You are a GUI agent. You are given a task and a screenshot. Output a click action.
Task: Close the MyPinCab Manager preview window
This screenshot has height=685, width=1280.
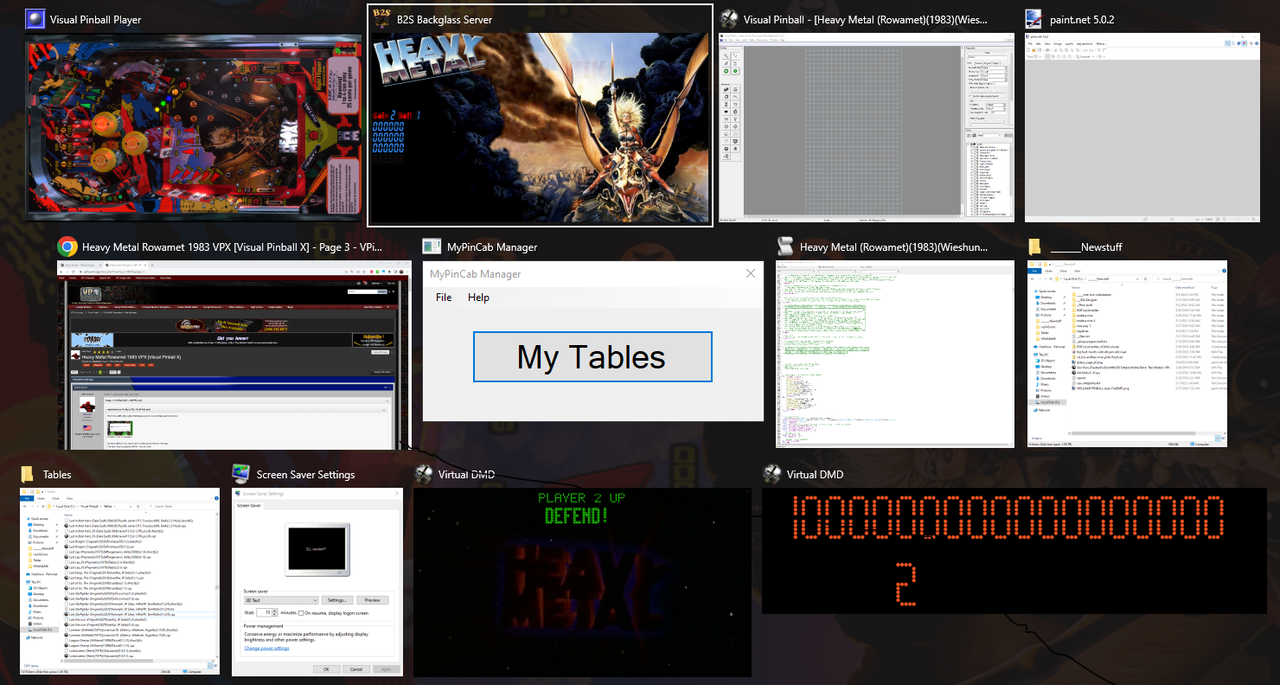[751, 273]
